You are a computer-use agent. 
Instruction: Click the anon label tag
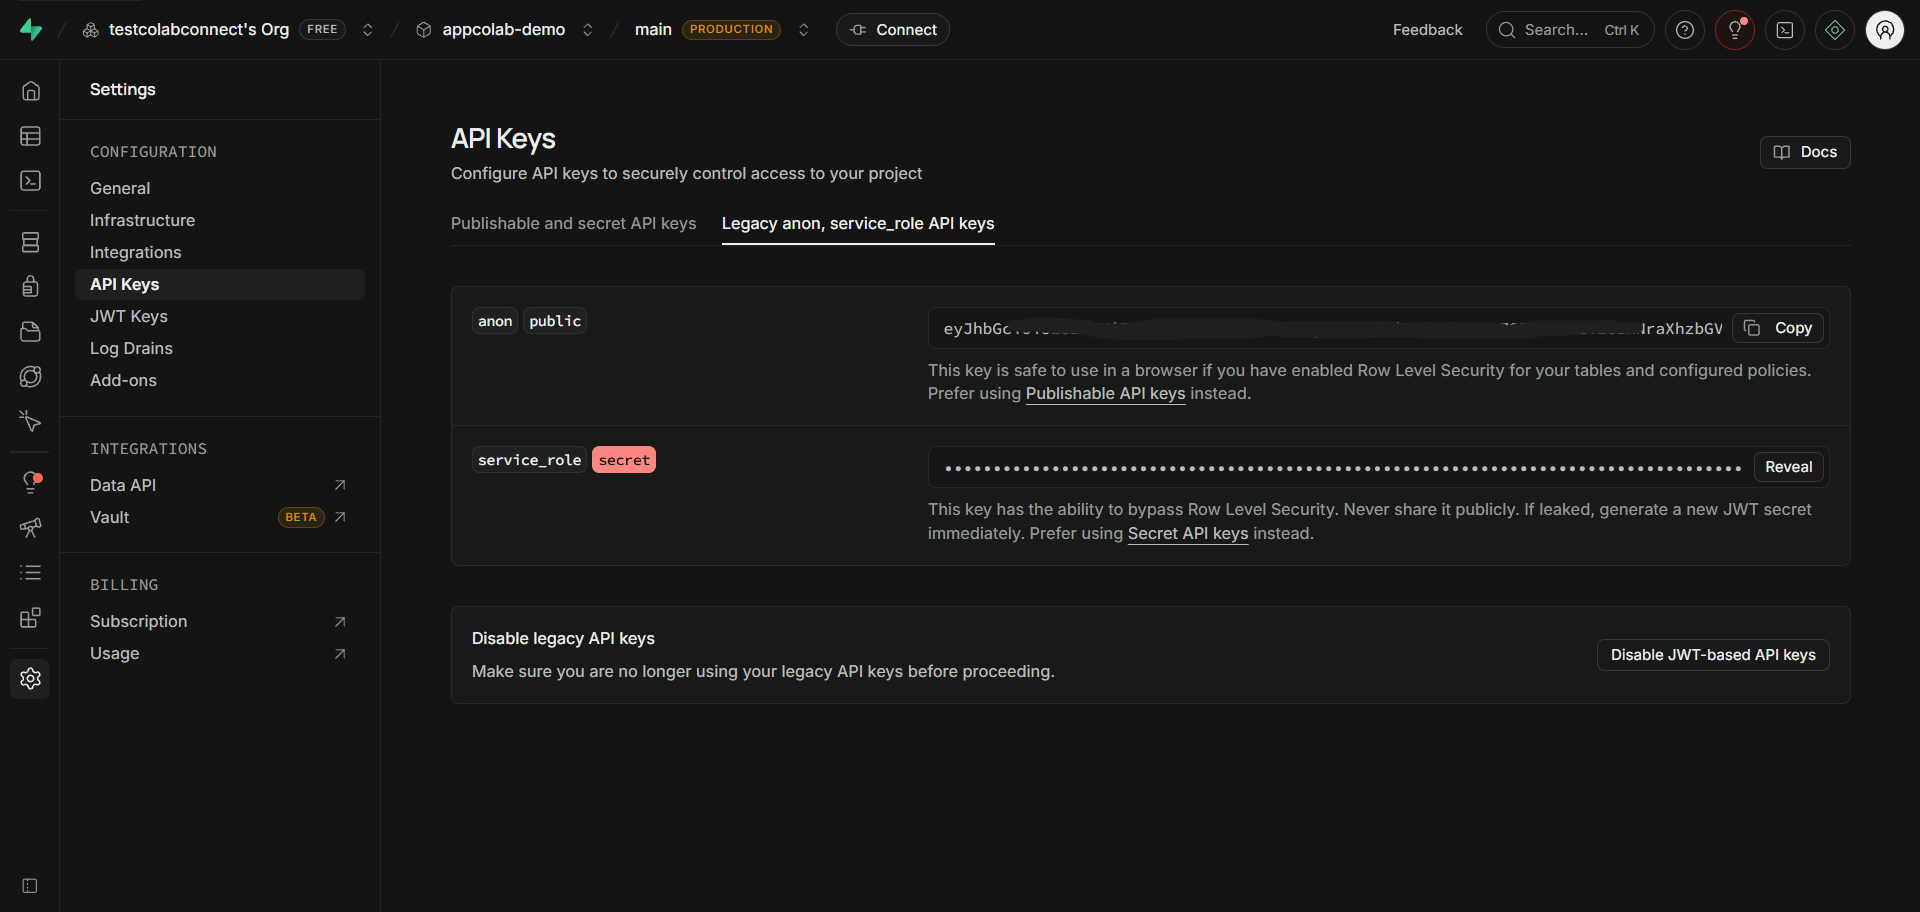click(x=495, y=321)
